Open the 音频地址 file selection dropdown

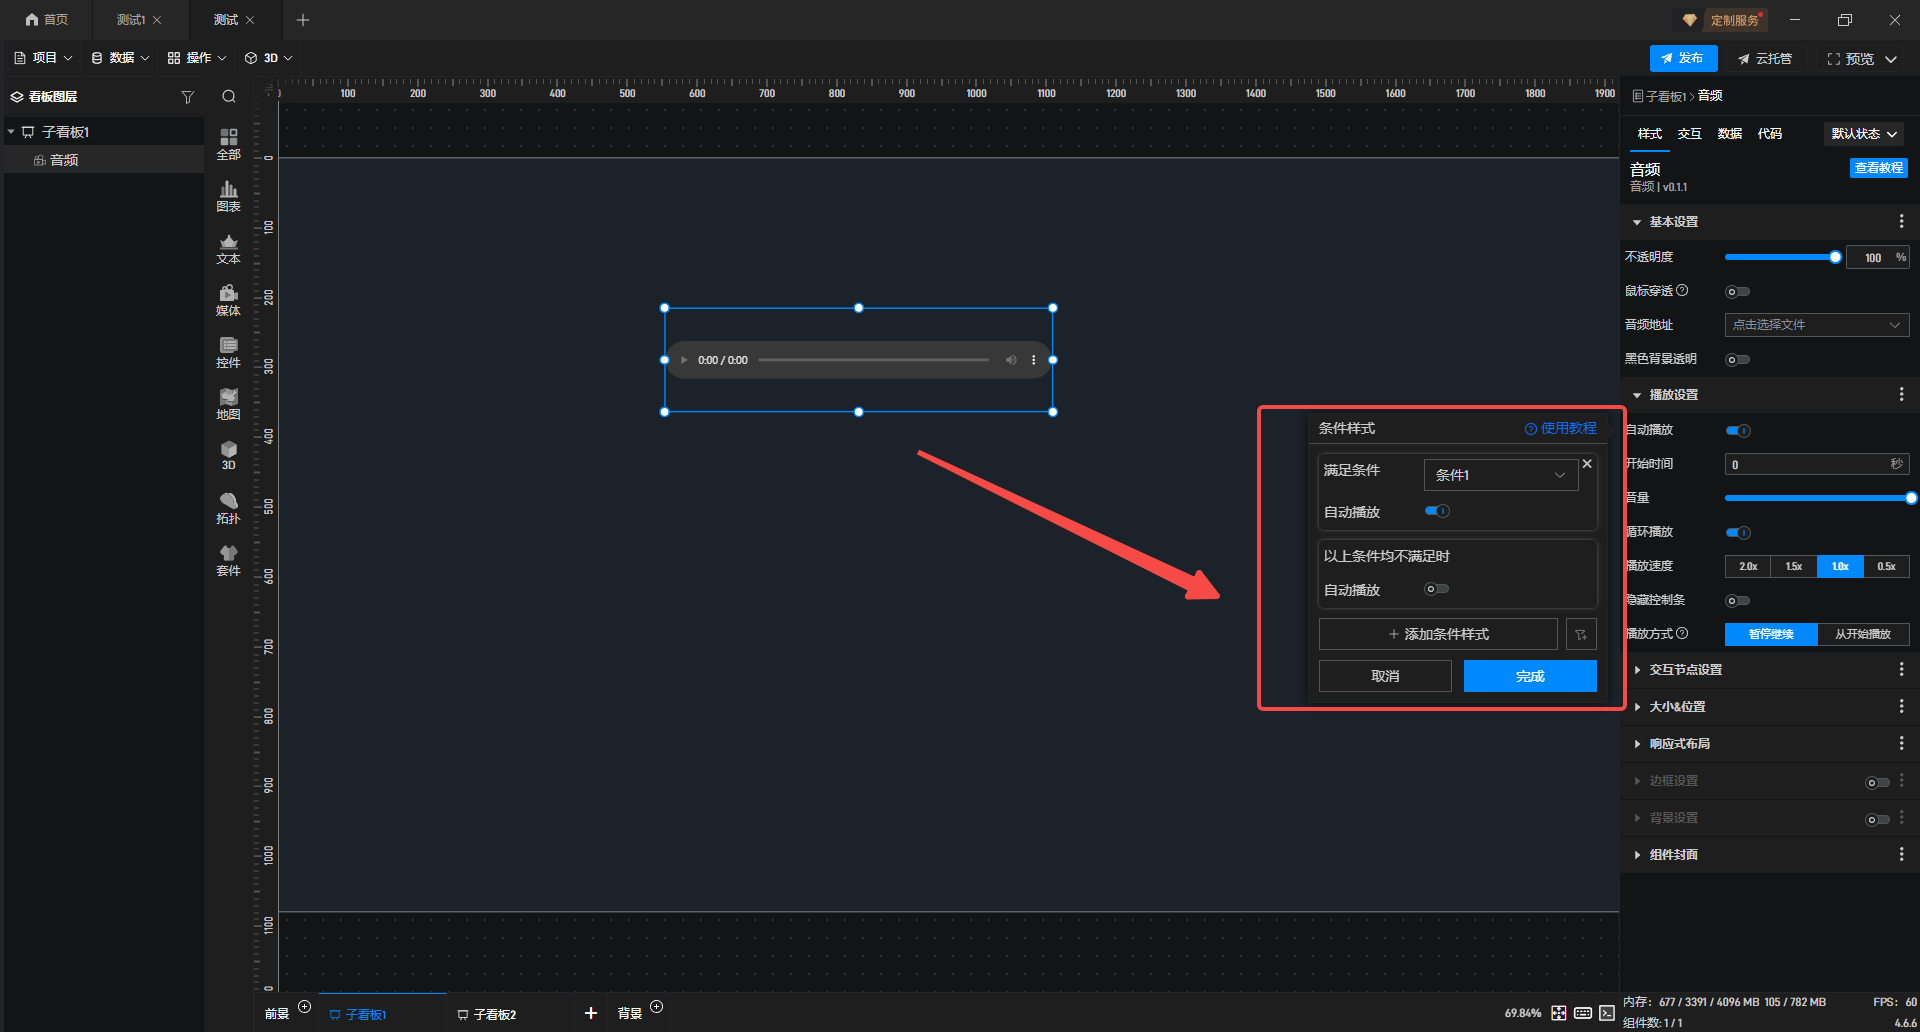[x=1816, y=325]
